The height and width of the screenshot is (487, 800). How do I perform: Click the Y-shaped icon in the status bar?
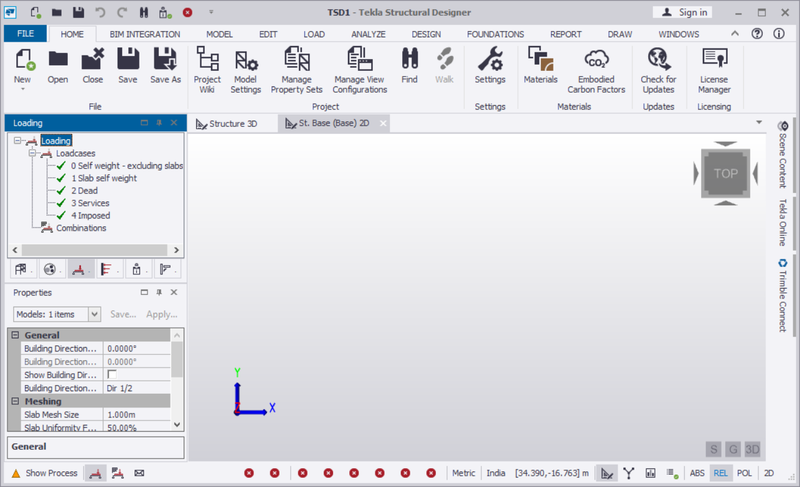click(629, 473)
